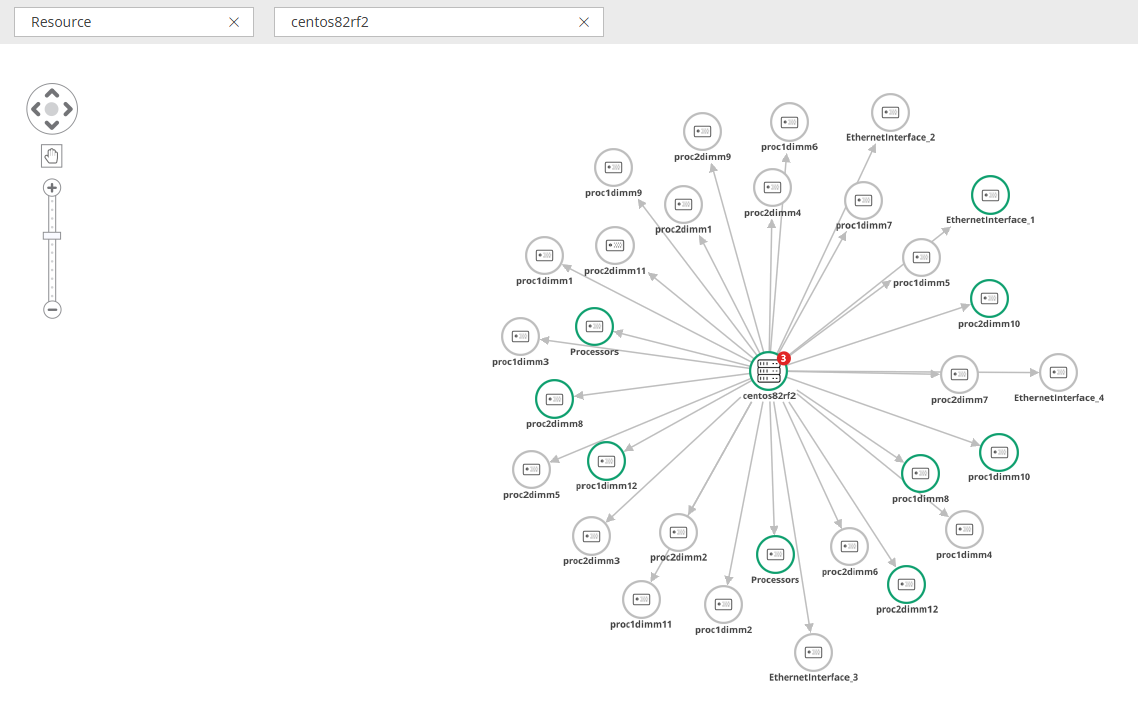Click the EthernetInterface_1 node icon

[990, 195]
